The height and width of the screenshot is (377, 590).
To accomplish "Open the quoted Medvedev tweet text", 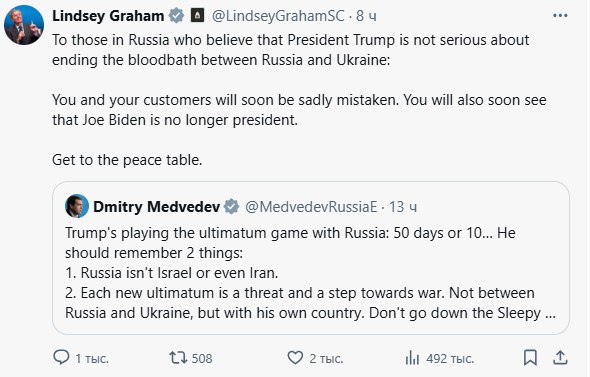I will pyautogui.click(x=310, y=273).
